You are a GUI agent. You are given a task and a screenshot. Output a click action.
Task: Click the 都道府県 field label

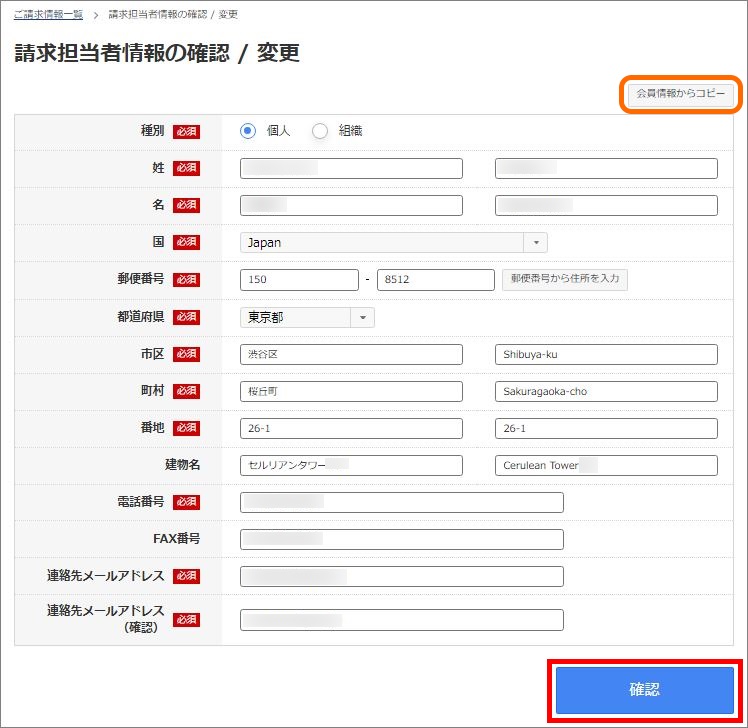pos(141,316)
